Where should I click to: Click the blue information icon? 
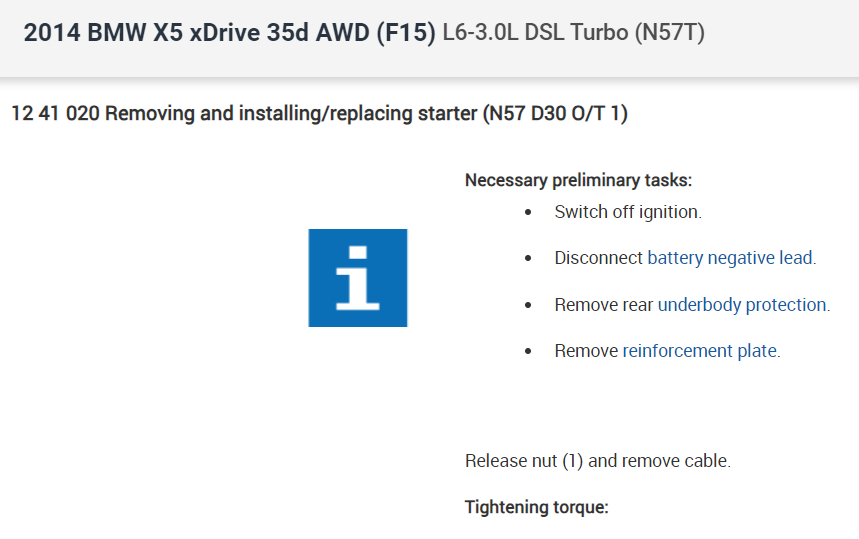click(357, 278)
